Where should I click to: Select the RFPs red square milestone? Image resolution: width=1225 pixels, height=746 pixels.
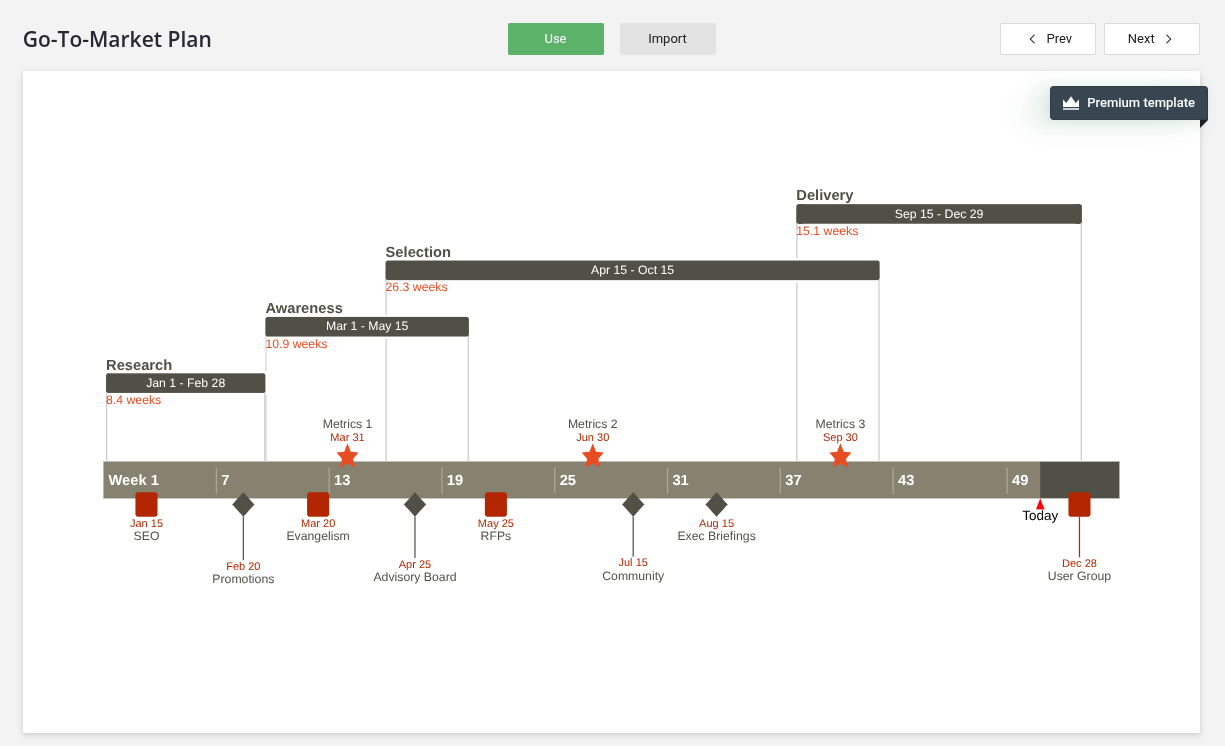495,504
